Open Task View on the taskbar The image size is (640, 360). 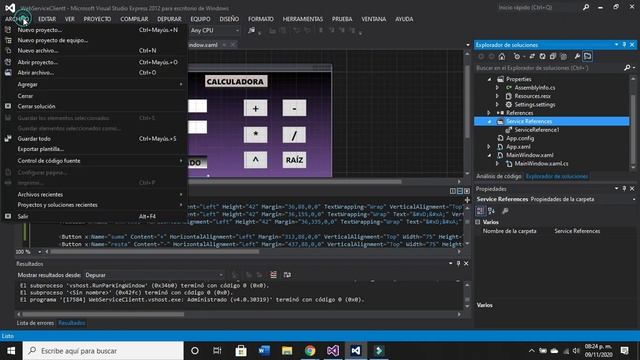tap(217, 351)
